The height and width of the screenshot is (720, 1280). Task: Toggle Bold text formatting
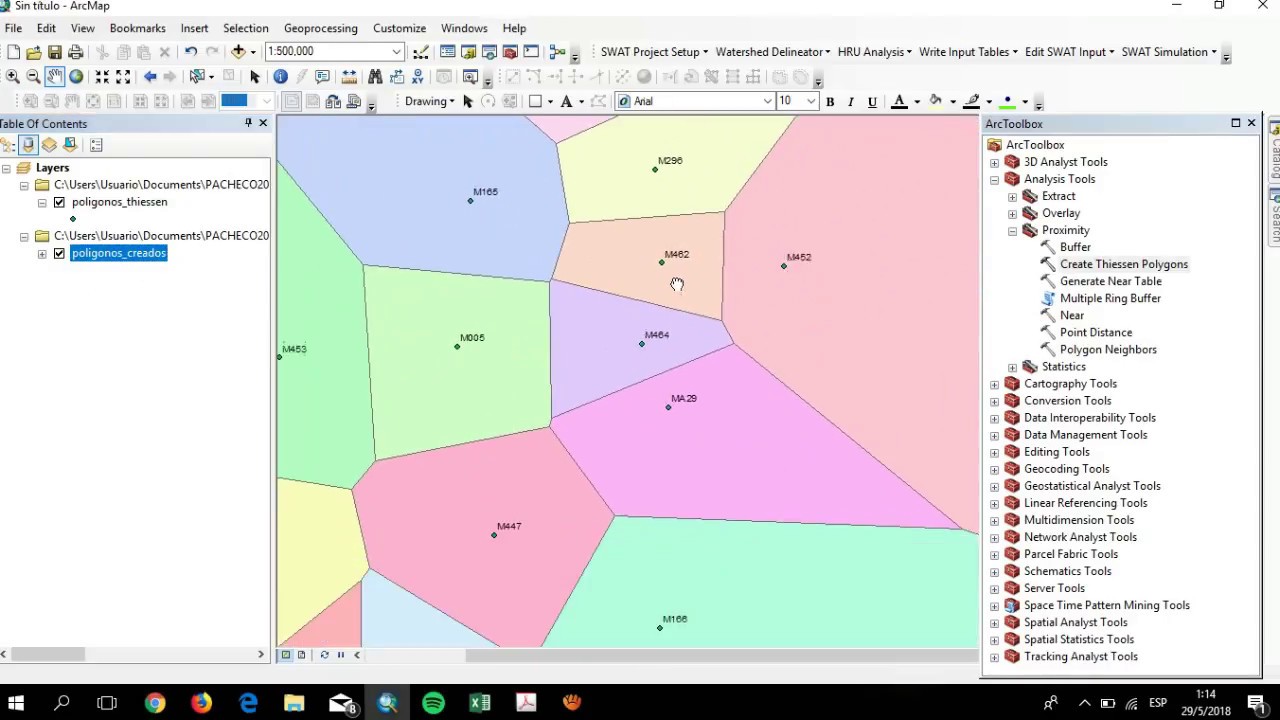pos(830,101)
